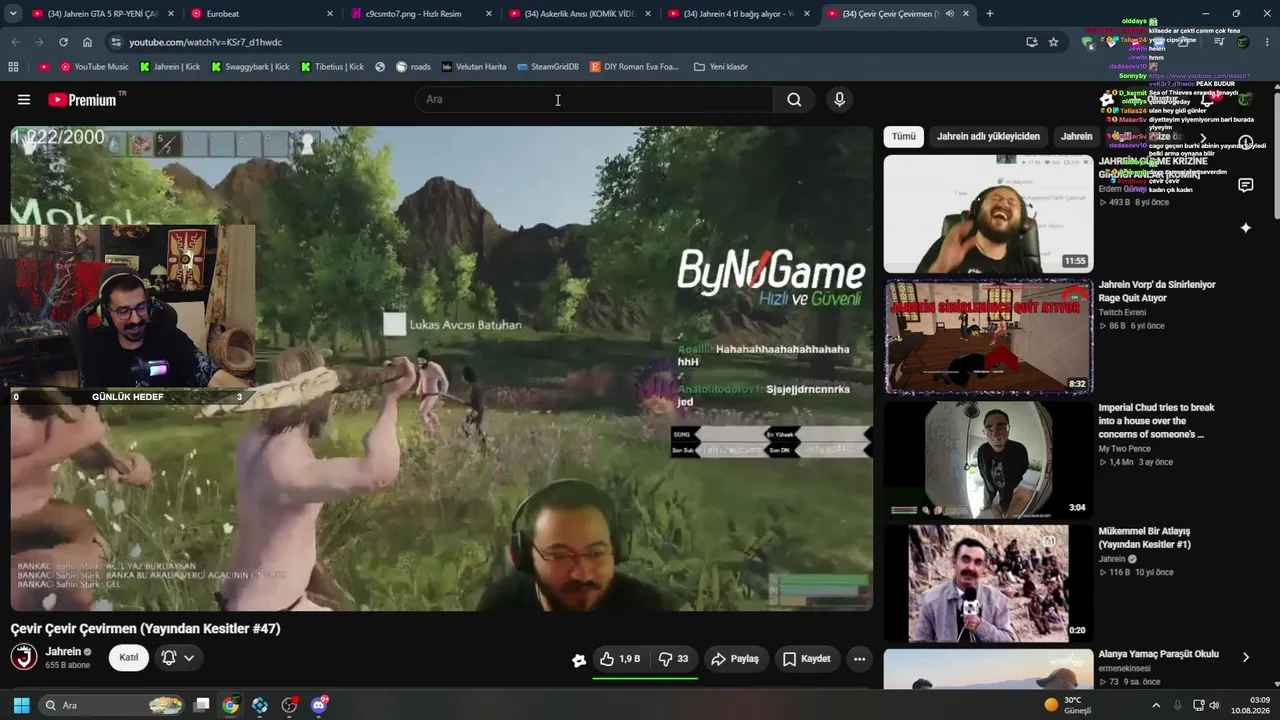Toggle microphone icon in system tray
The width and height of the screenshot is (1280, 720).
click(1178, 705)
